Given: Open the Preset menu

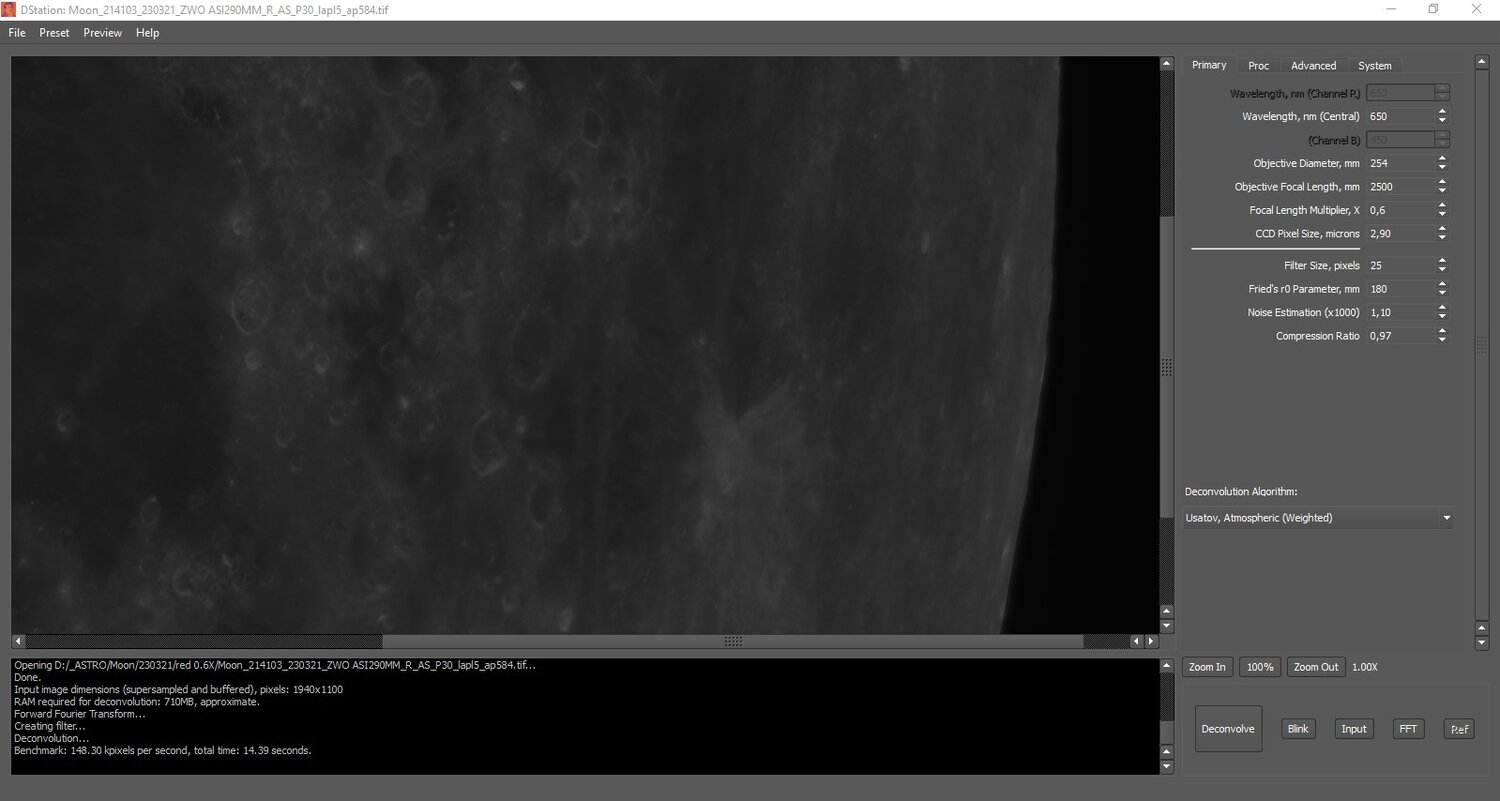Looking at the screenshot, I should 55,33.
